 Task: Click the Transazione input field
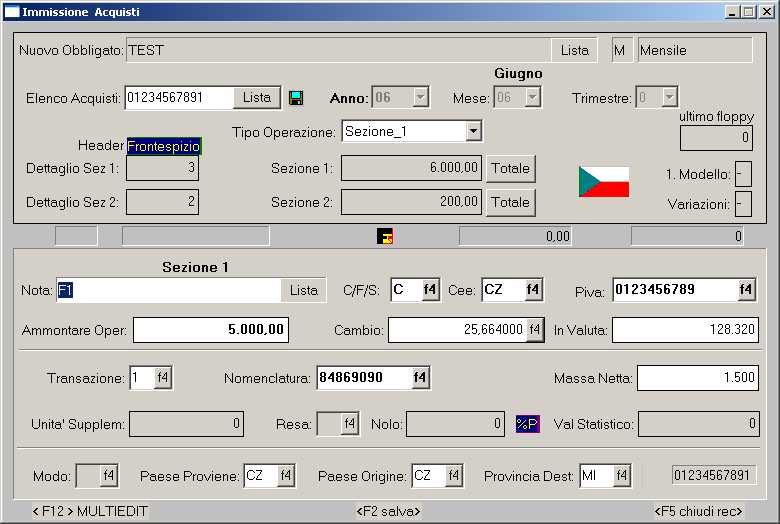tap(142, 377)
